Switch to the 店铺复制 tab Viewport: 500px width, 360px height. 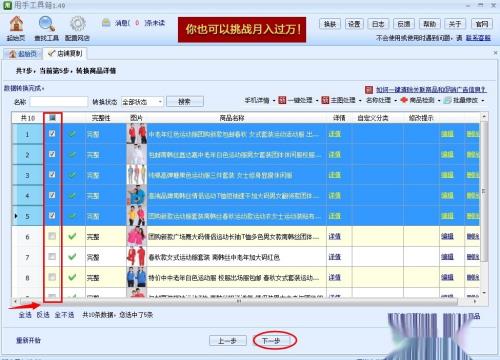65,53
